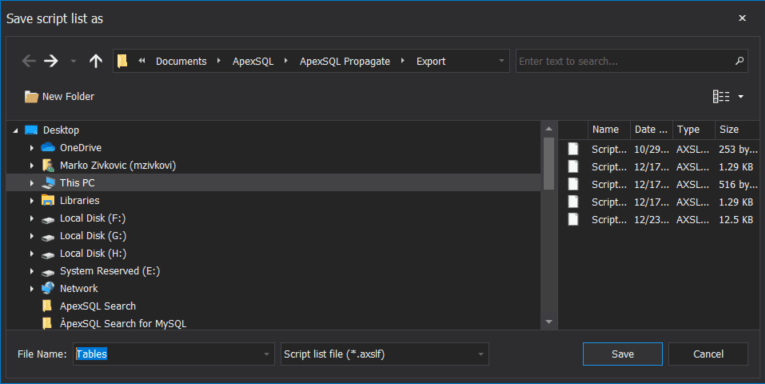Expand Local Disk (H:) node
The width and height of the screenshot is (765, 384).
(x=32, y=253)
